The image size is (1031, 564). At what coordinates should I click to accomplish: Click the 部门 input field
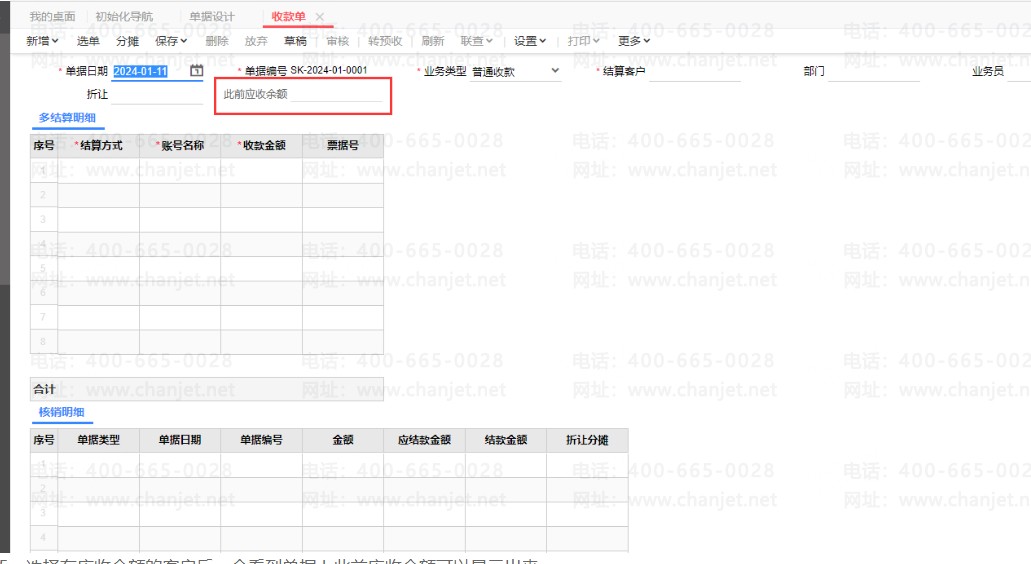point(873,71)
